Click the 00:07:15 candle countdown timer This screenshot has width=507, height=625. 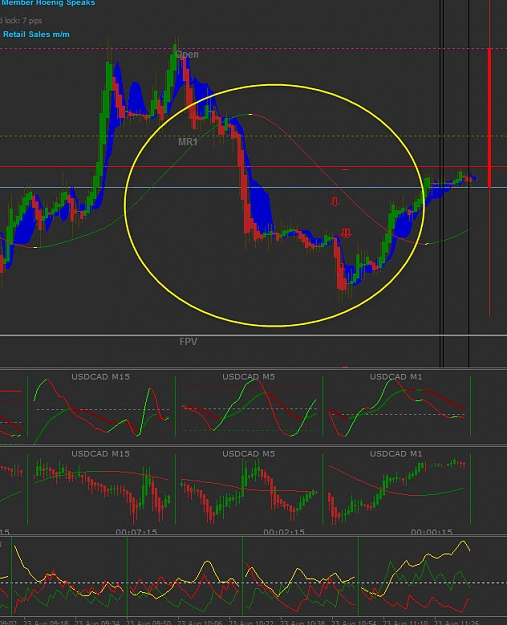[136, 532]
